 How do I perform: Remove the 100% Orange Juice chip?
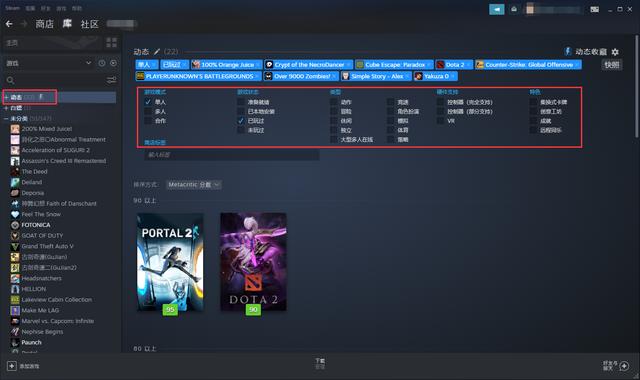coord(258,65)
